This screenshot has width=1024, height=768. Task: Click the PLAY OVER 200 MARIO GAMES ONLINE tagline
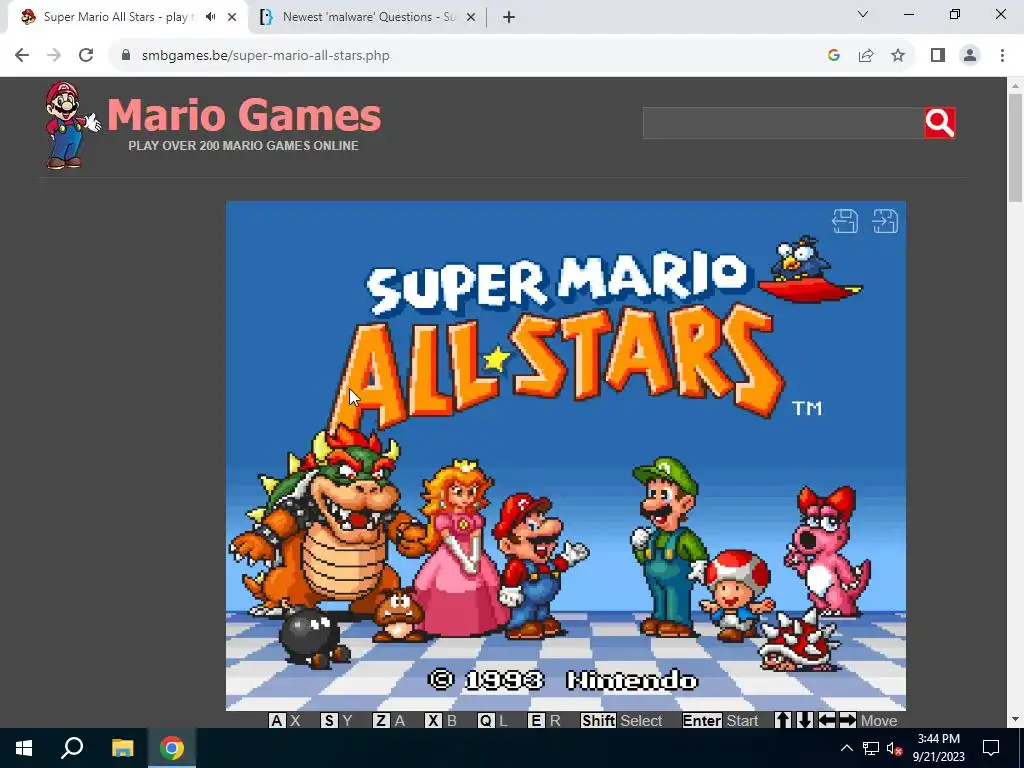tap(244, 146)
